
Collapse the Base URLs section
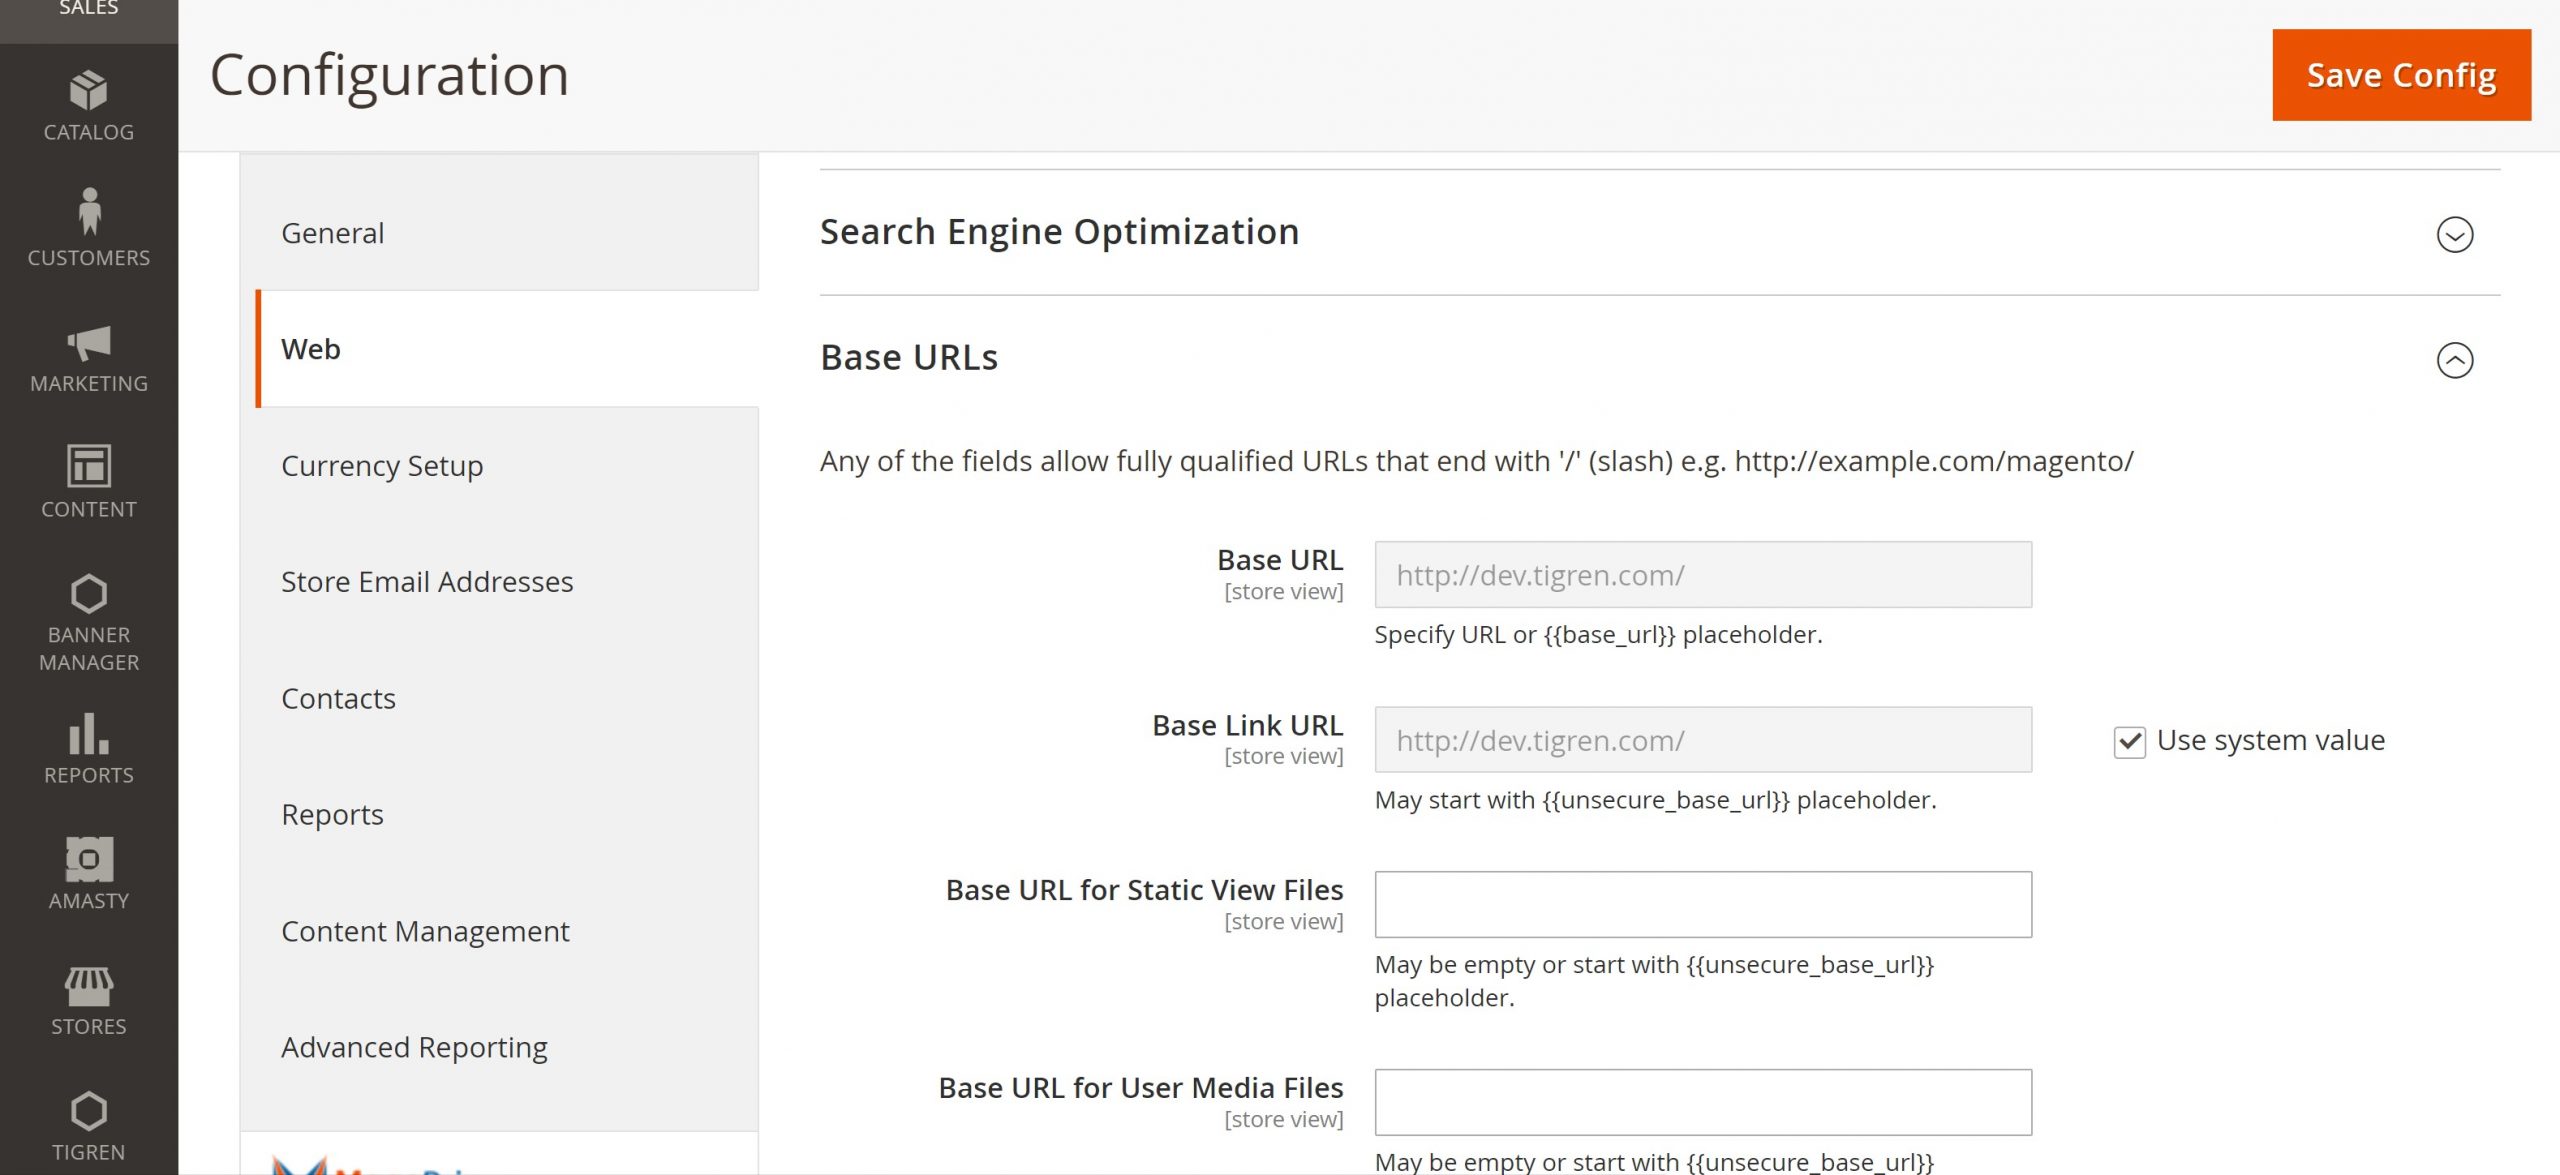tap(2454, 360)
